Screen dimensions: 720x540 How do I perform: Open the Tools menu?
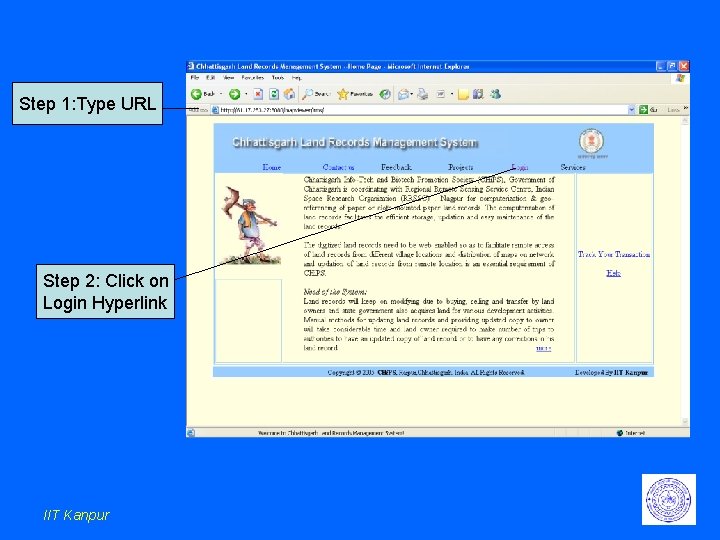pyautogui.click(x=278, y=78)
